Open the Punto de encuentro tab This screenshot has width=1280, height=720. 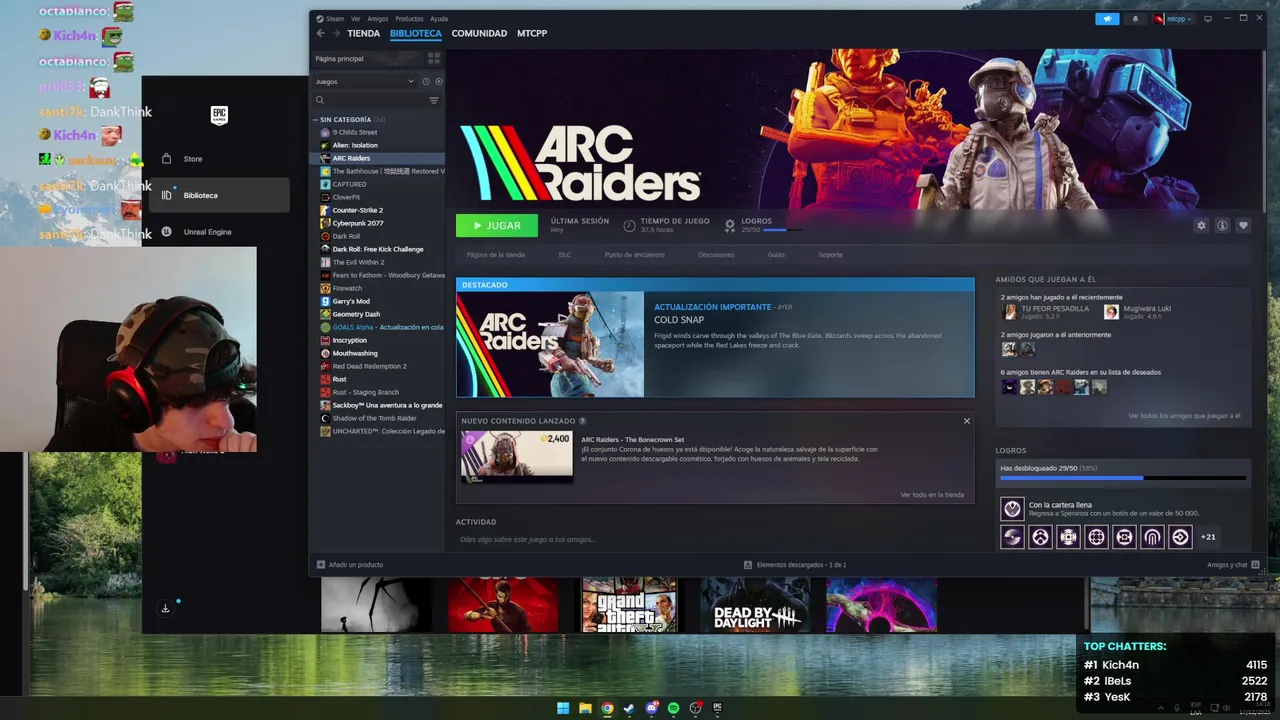(635, 255)
